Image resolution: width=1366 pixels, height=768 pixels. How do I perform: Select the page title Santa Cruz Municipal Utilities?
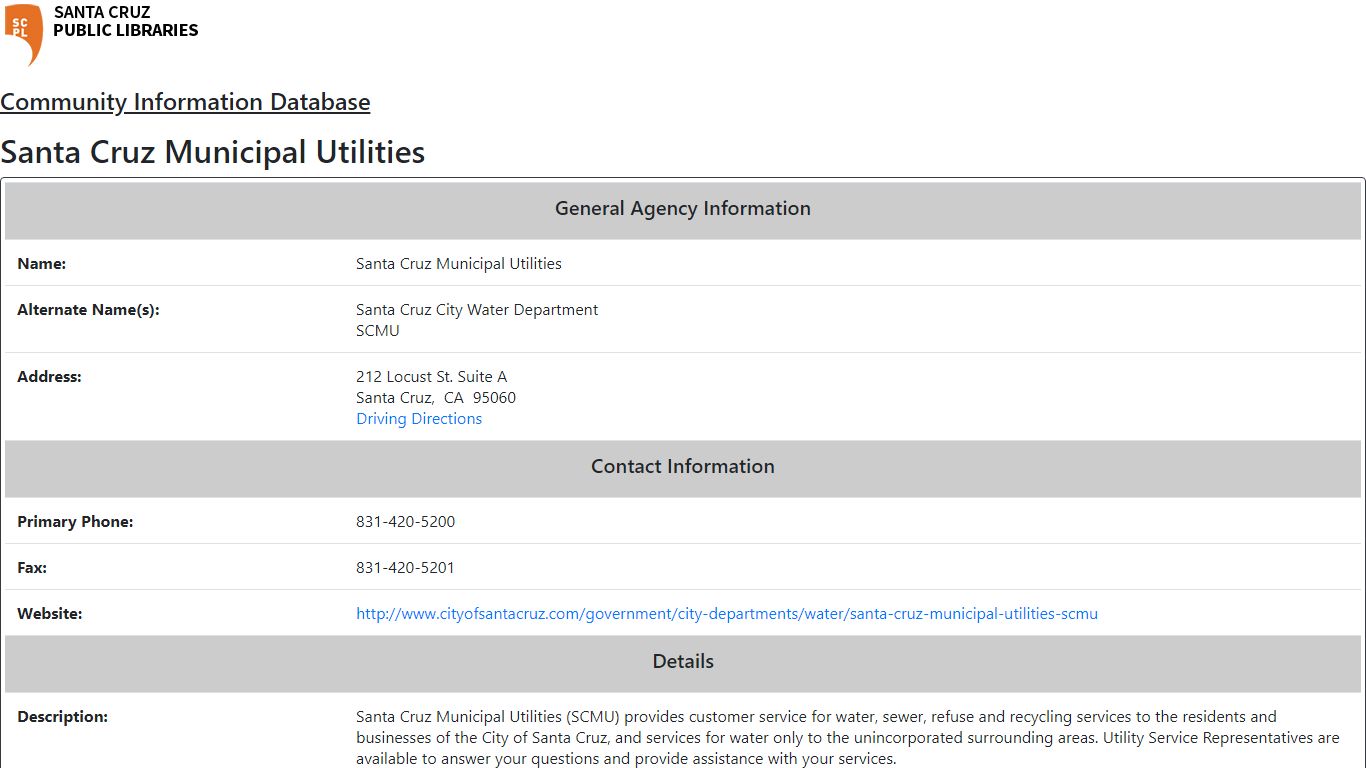(213, 152)
